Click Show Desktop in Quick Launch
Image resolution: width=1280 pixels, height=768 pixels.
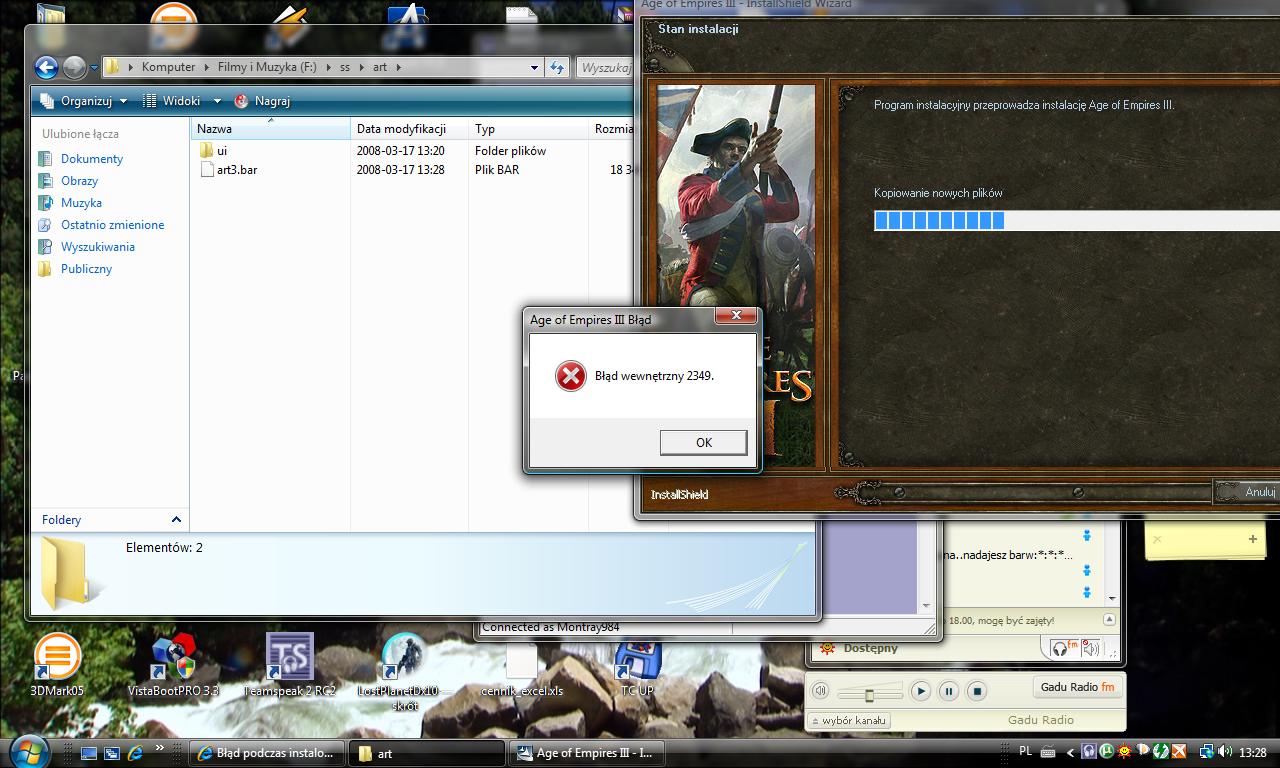coord(89,753)
